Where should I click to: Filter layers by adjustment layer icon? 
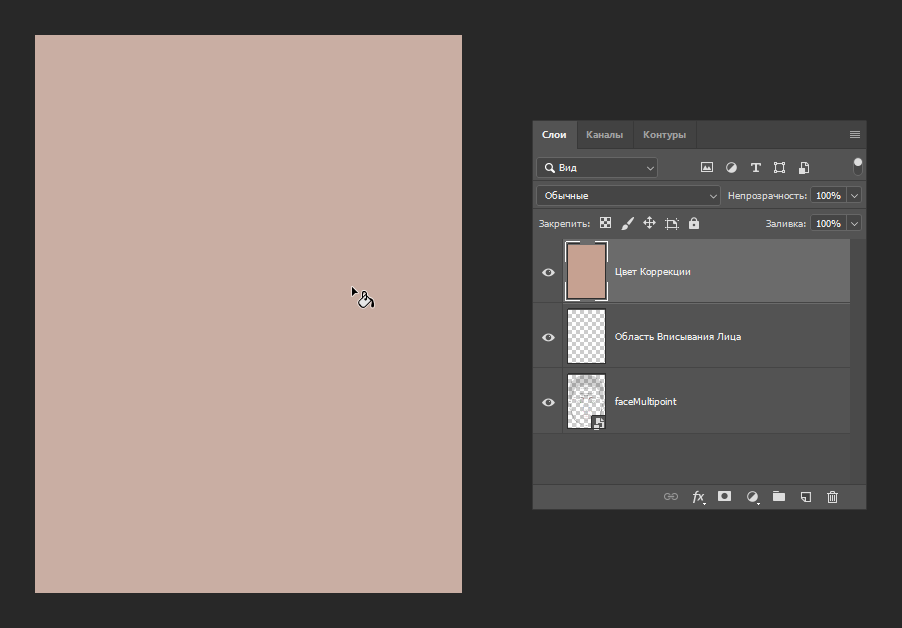click(x=731, y=167)
